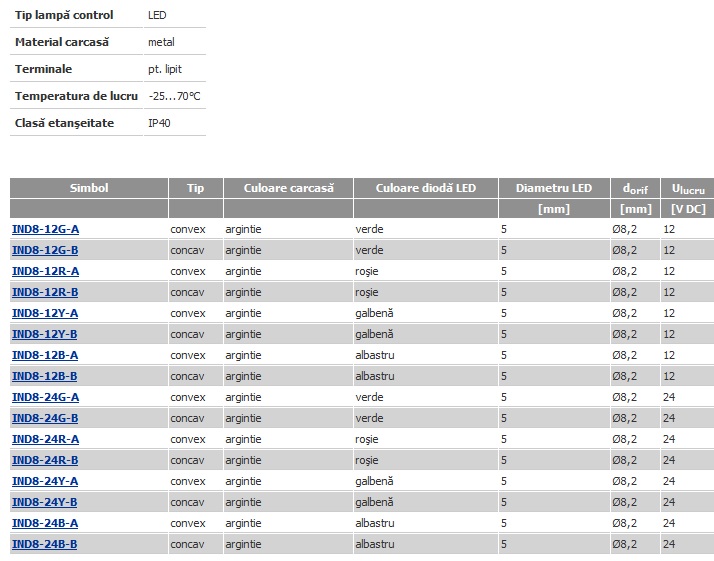714x561 pixels.
Task: Open the IND8-12G-A product link
Action: (x=45, y=229)
